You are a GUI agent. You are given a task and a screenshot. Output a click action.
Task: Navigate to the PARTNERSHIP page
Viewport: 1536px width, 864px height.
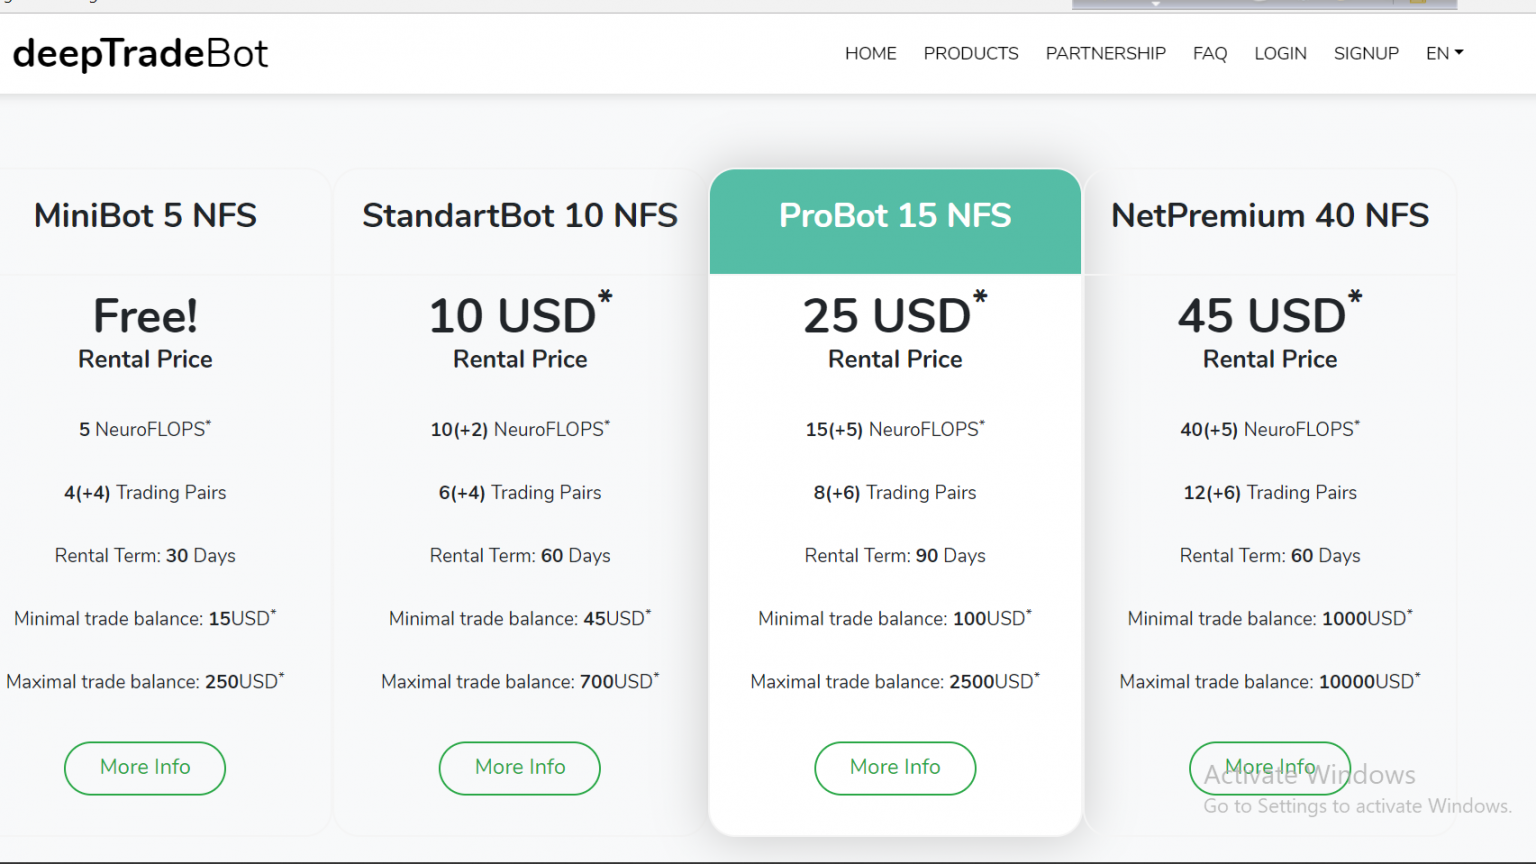[1105, 54]
